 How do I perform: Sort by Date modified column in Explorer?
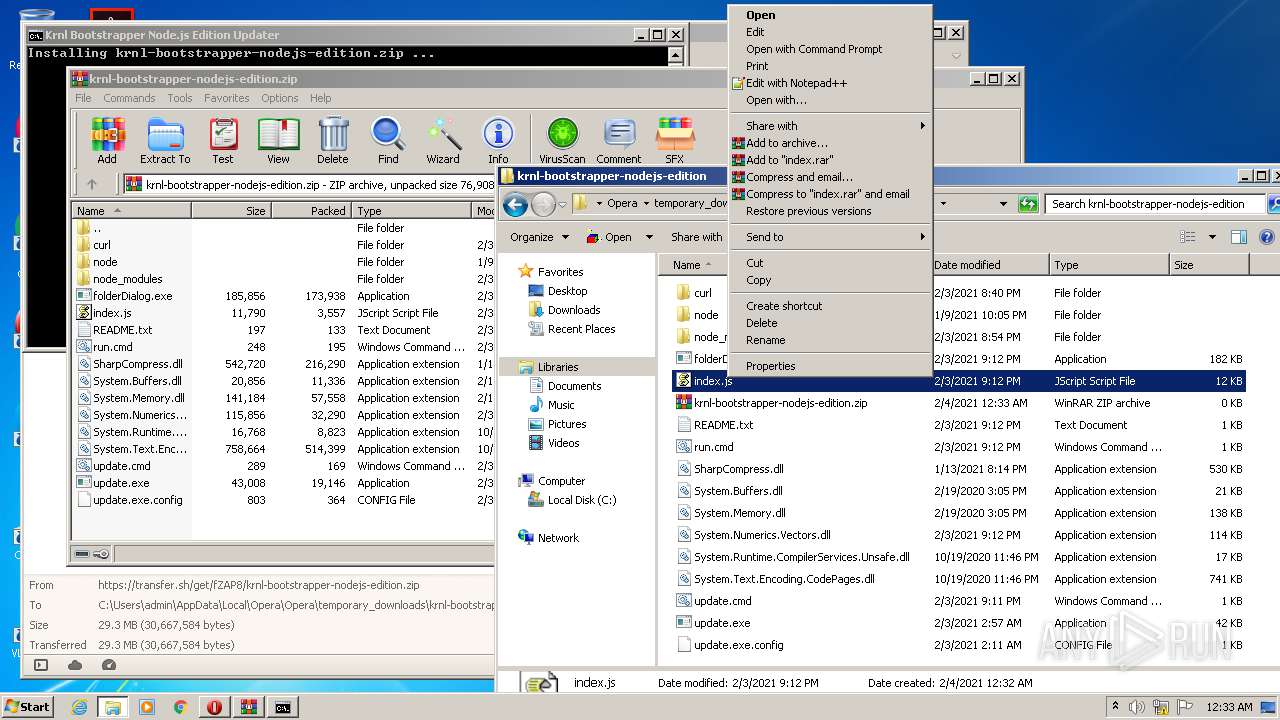(989, 265)
